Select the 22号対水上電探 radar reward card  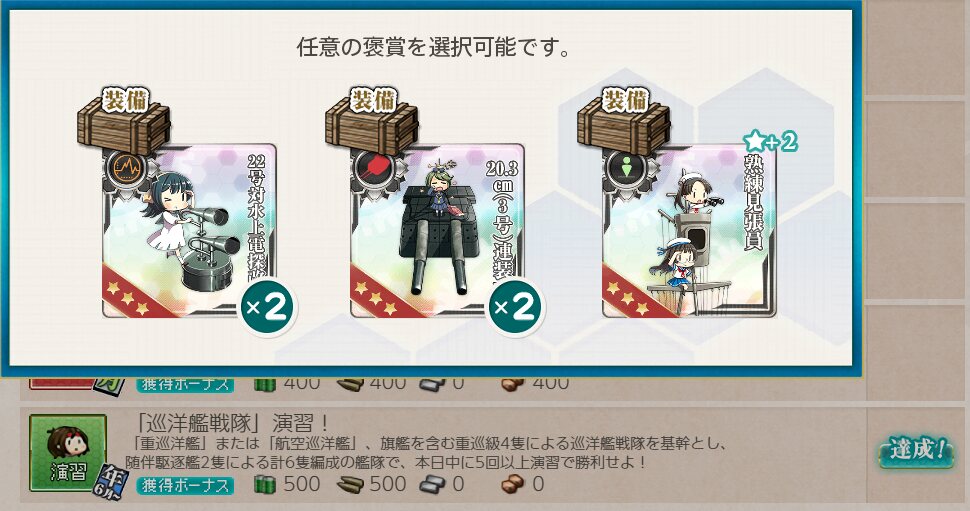pyautogui.click(x=189, y=231)
